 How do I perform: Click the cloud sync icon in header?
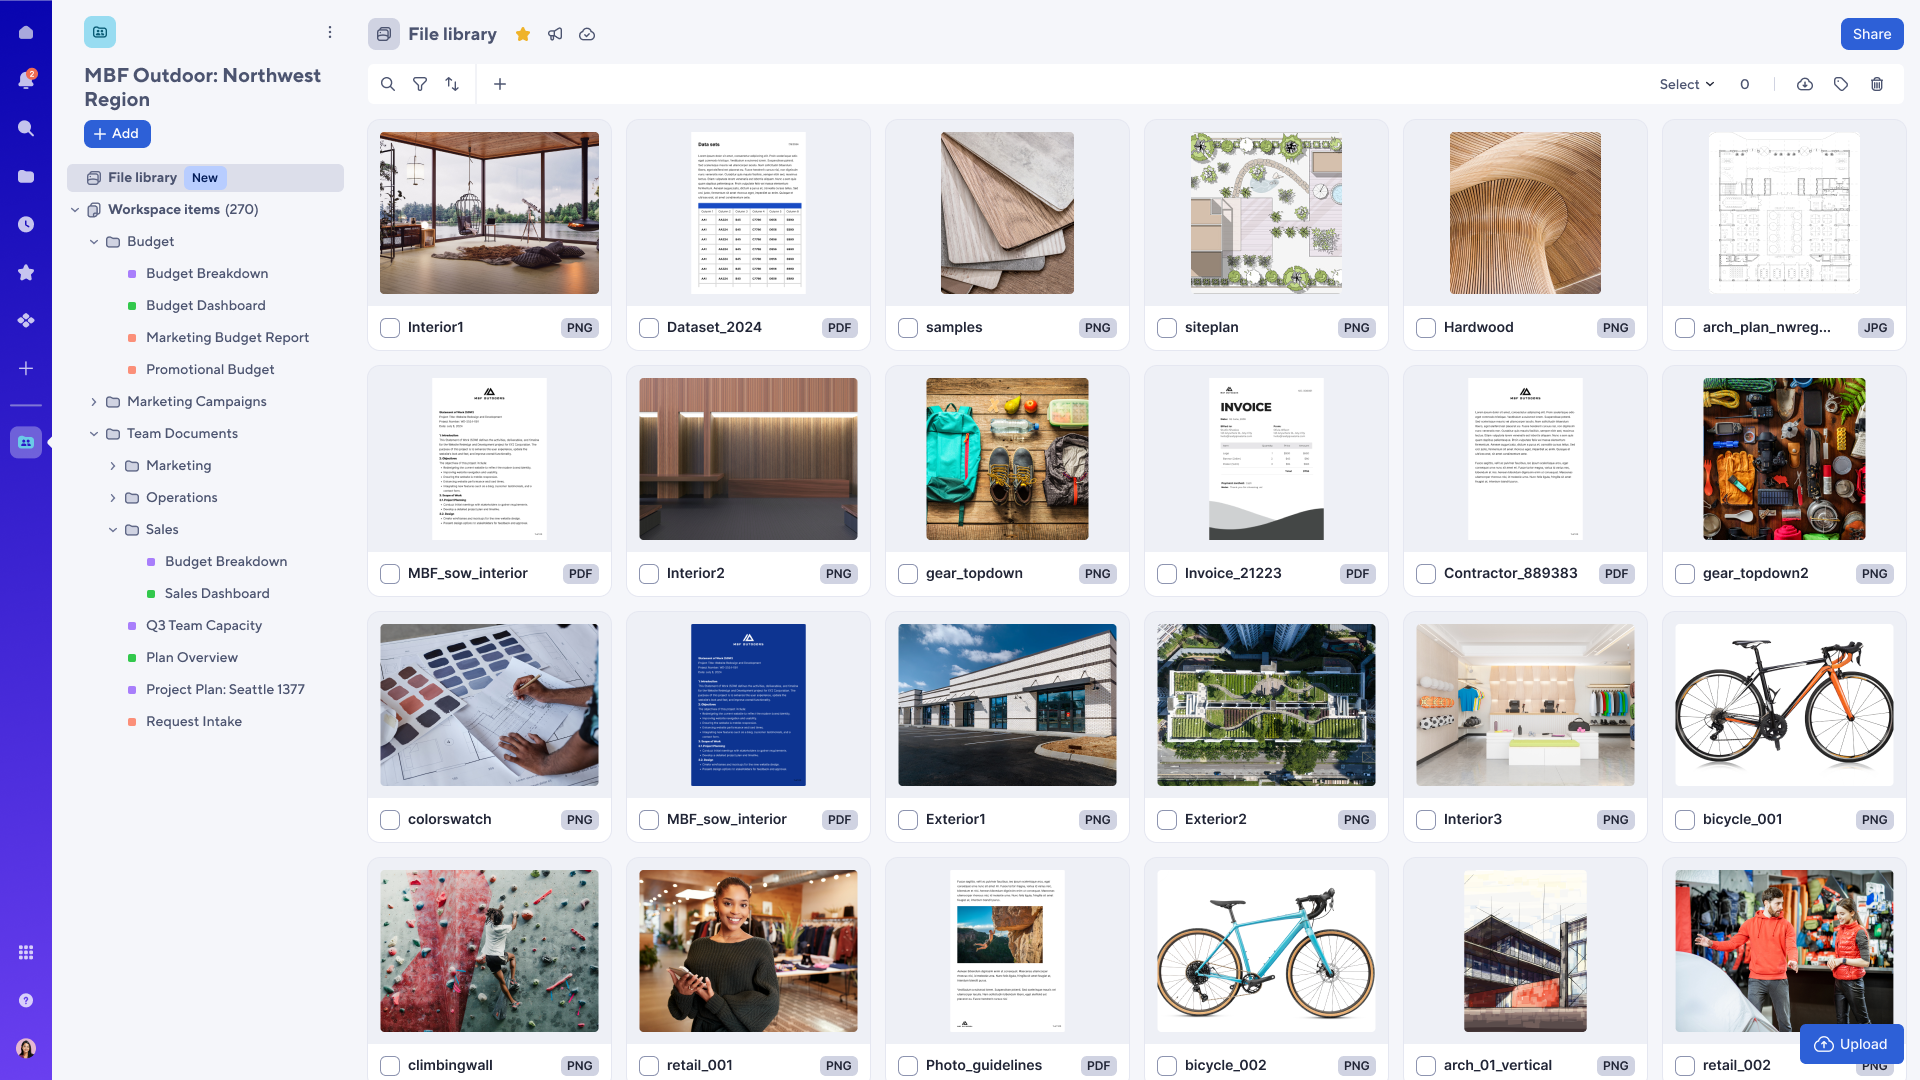click(x=587, y=34)
